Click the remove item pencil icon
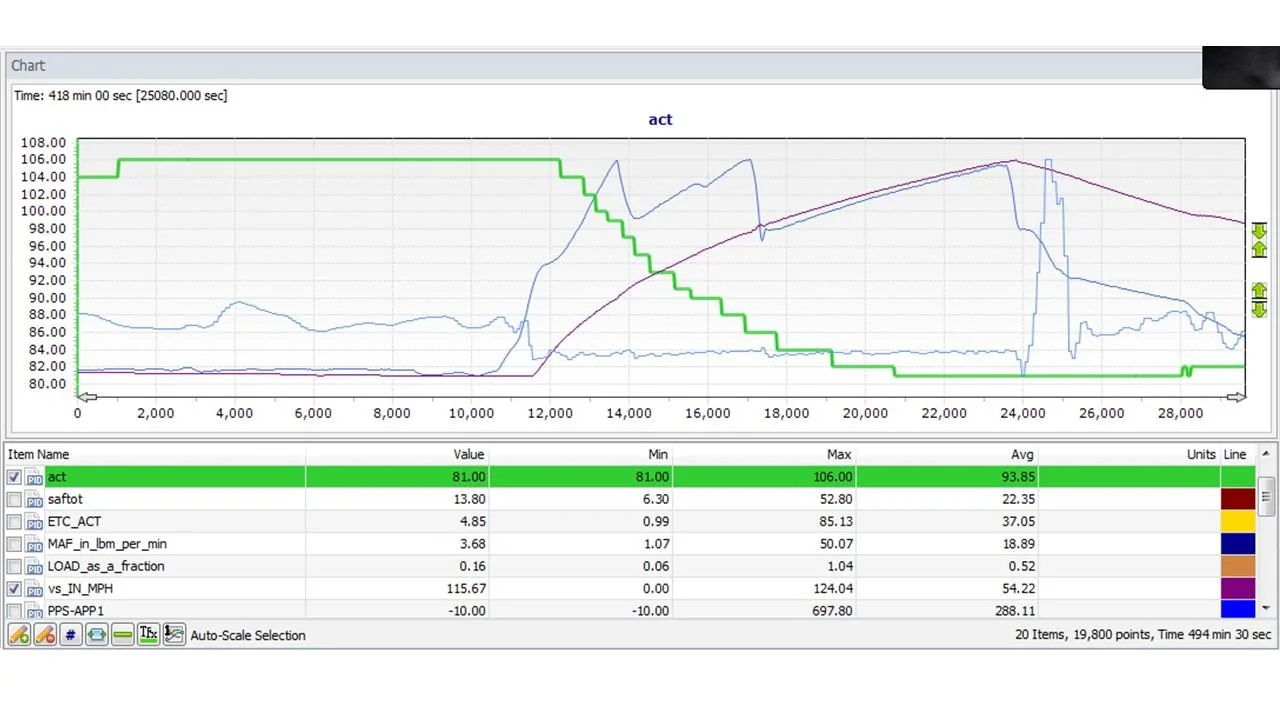Image resolution: width=1280 pixels, height=720 pixels. (45, 635)
